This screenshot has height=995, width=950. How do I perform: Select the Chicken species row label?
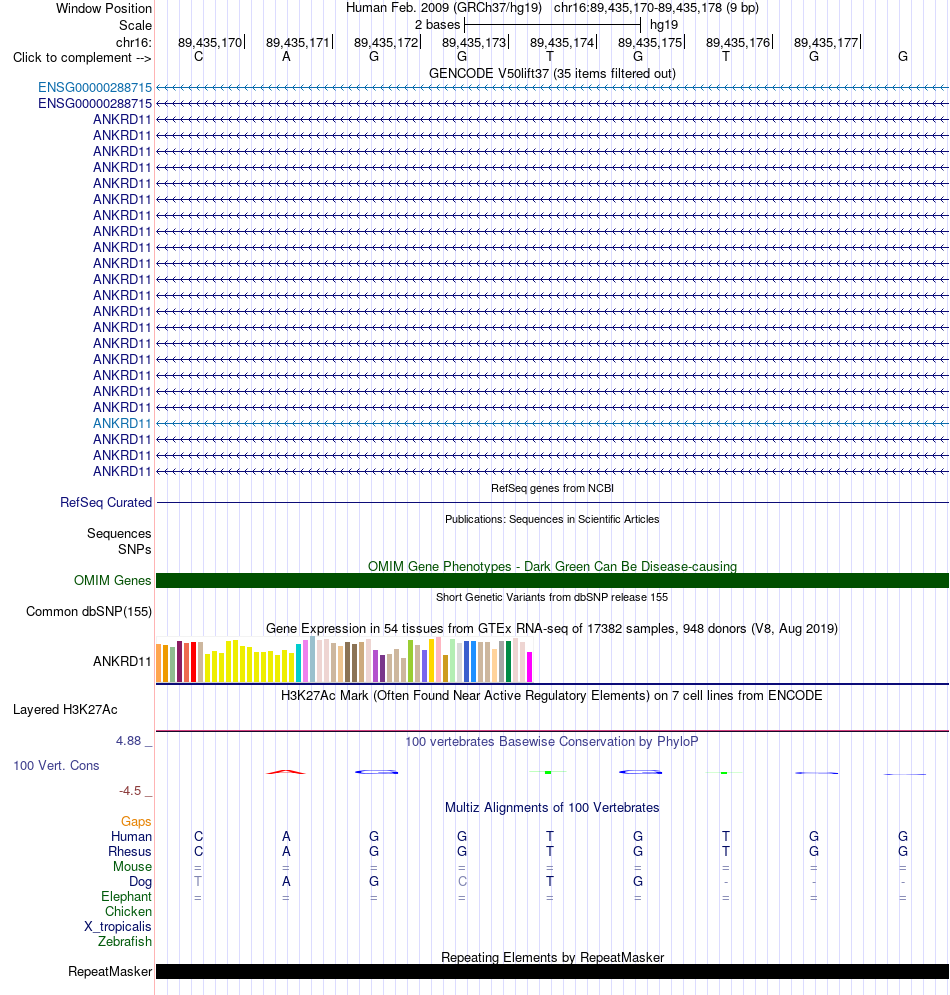[x=128, y=911]
